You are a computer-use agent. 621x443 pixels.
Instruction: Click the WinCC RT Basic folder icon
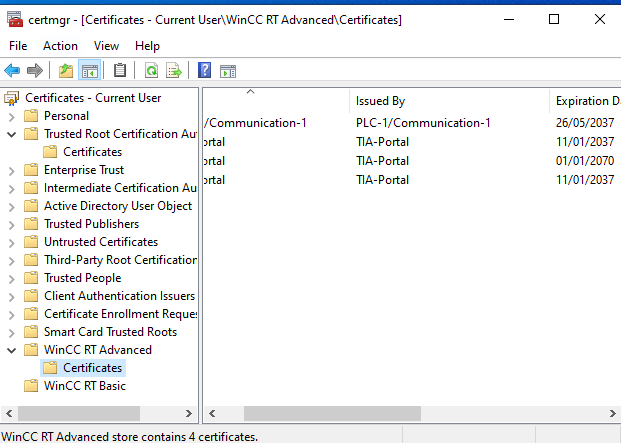(x=31, y=386)
